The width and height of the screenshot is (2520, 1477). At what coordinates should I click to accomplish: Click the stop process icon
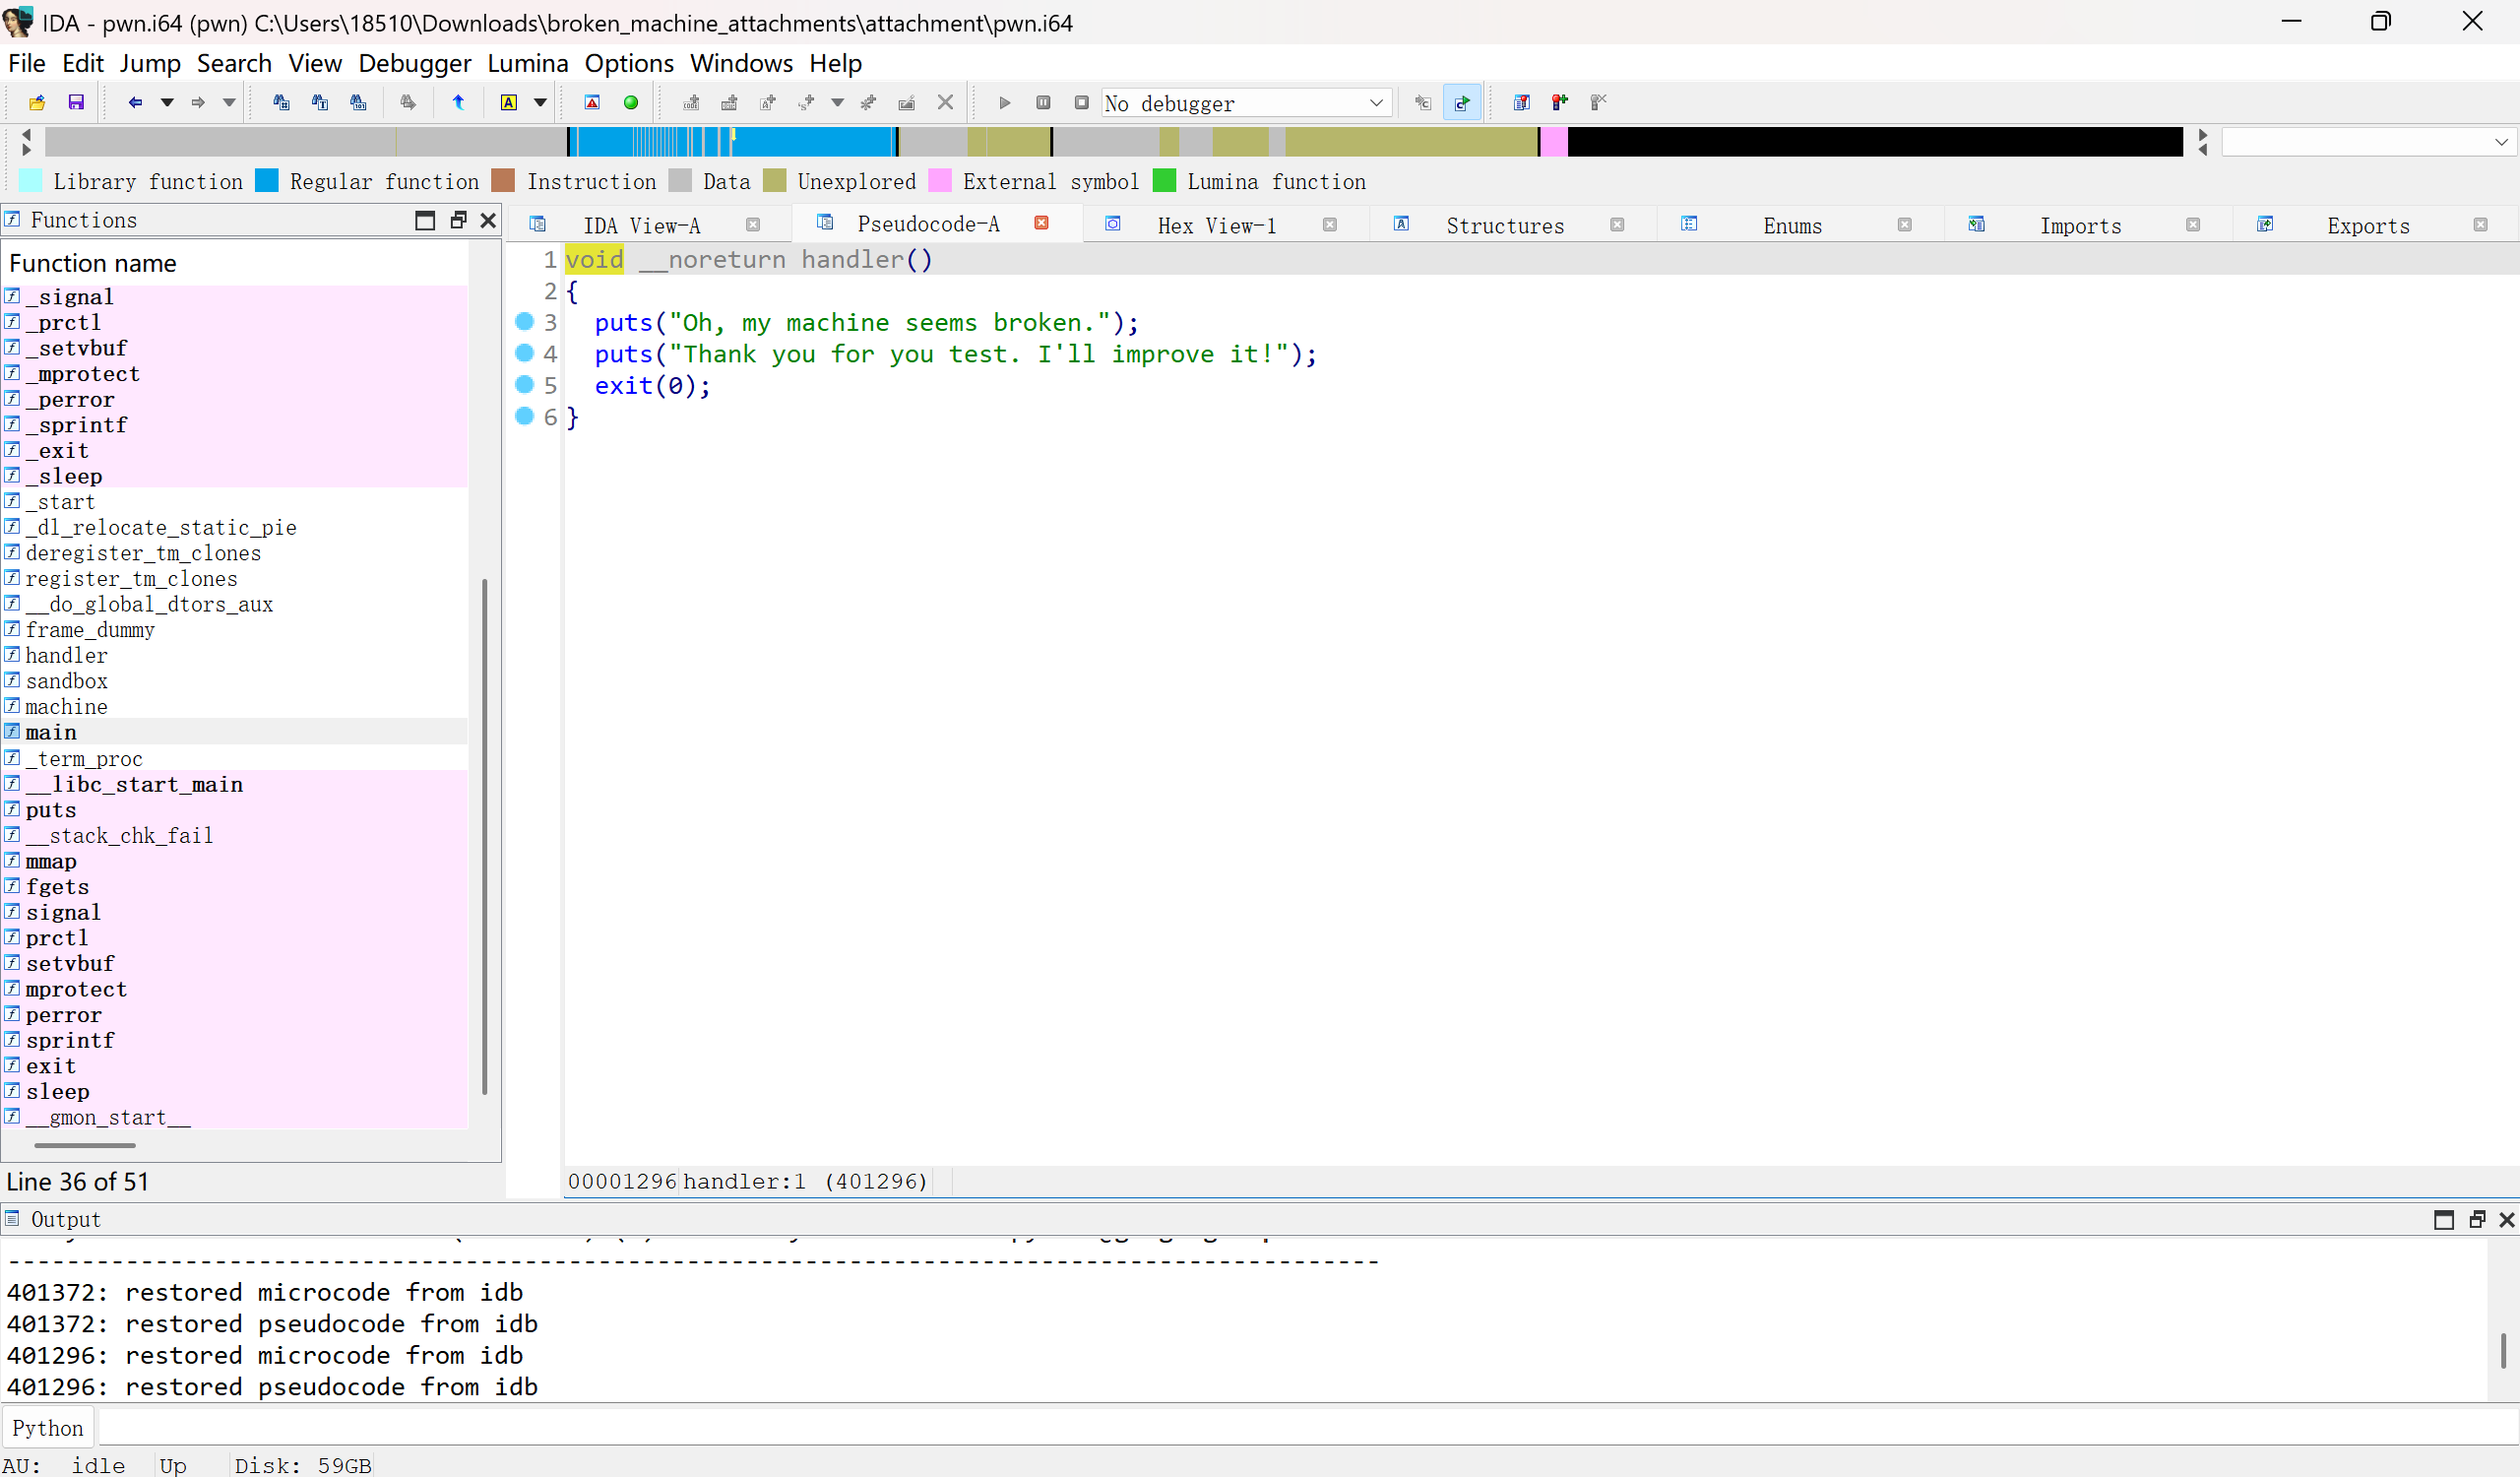click(x=1081, y=102)
